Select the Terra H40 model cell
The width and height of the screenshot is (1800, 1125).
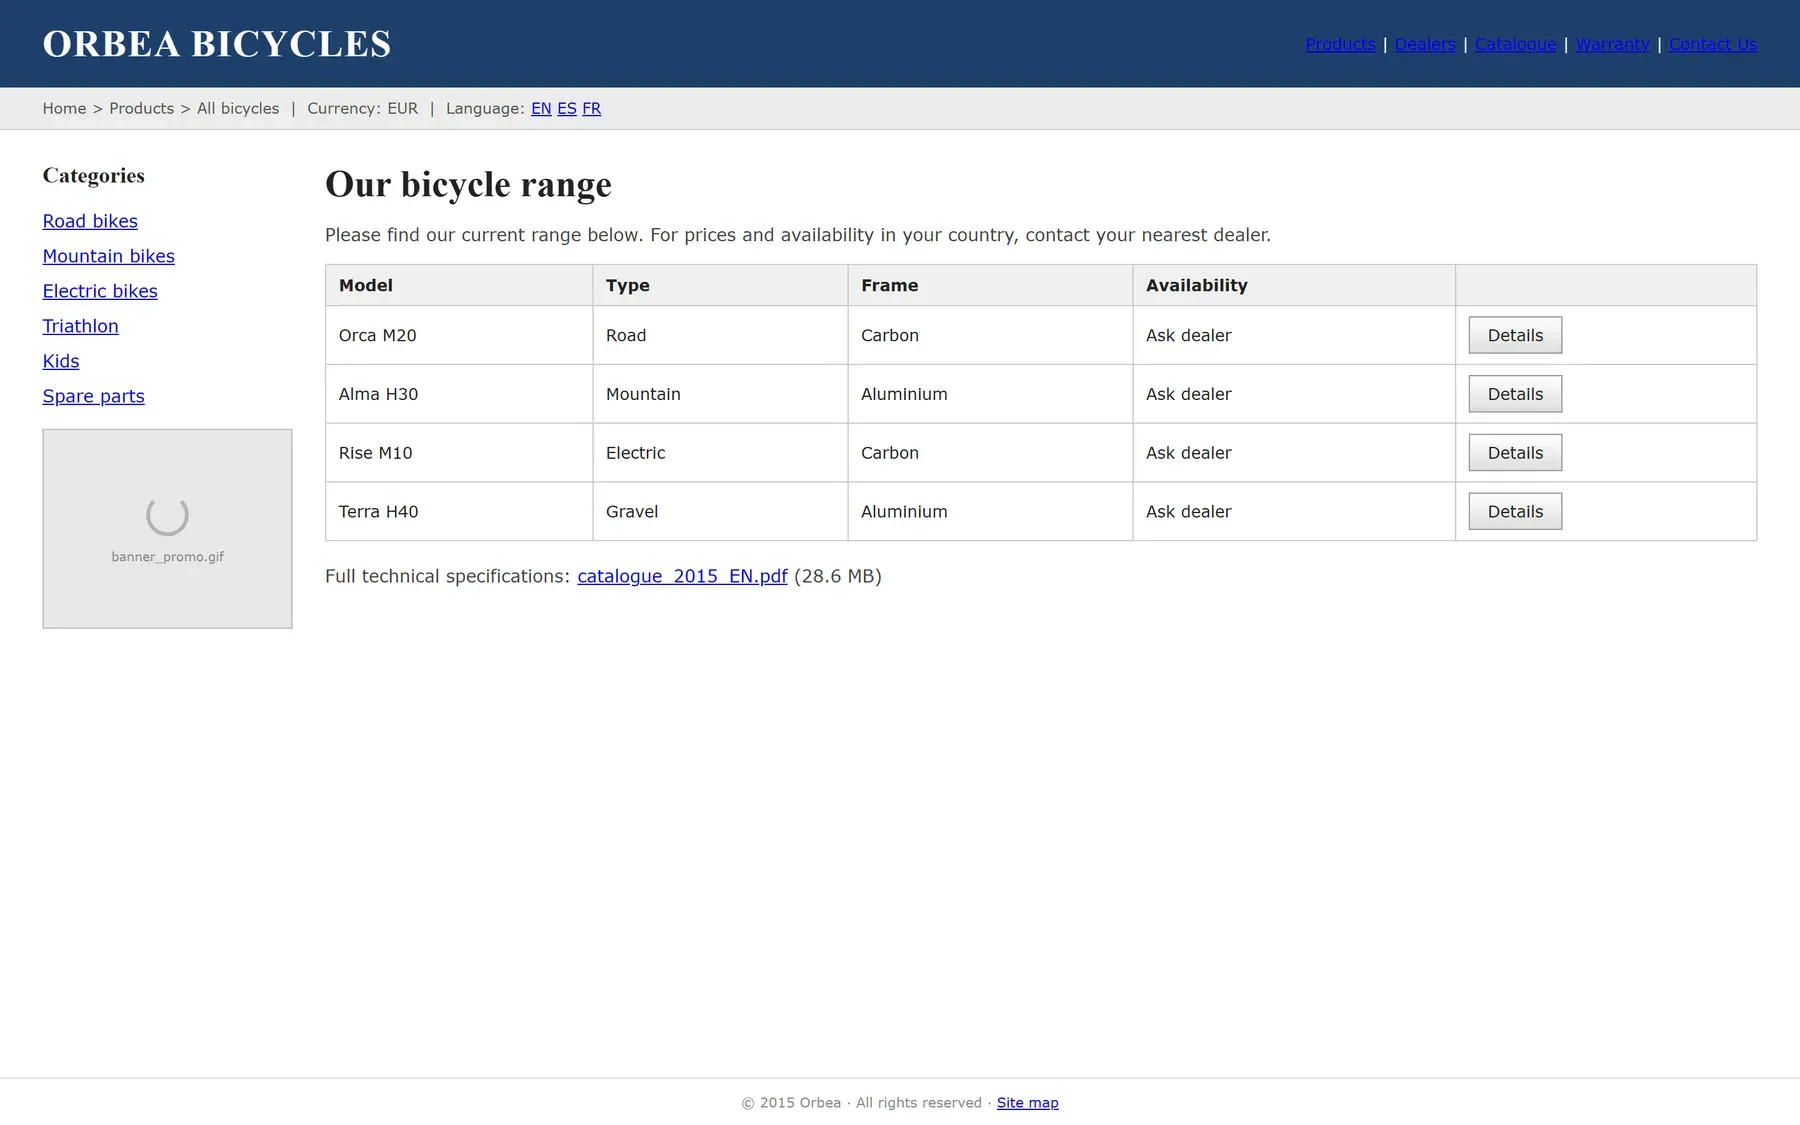459,512
